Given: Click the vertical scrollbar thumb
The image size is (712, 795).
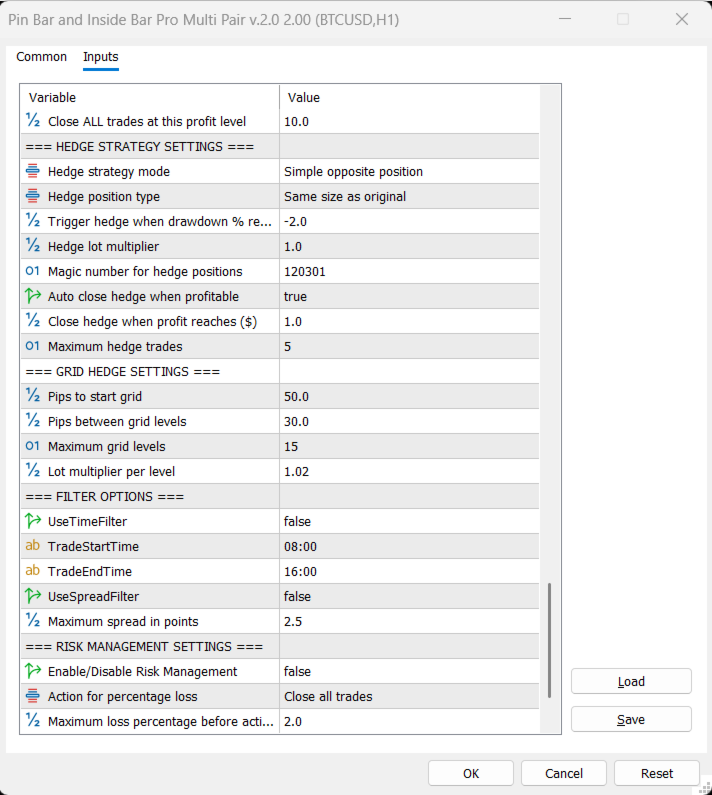Looking at the screenshot, I should [x=550, y=640].
